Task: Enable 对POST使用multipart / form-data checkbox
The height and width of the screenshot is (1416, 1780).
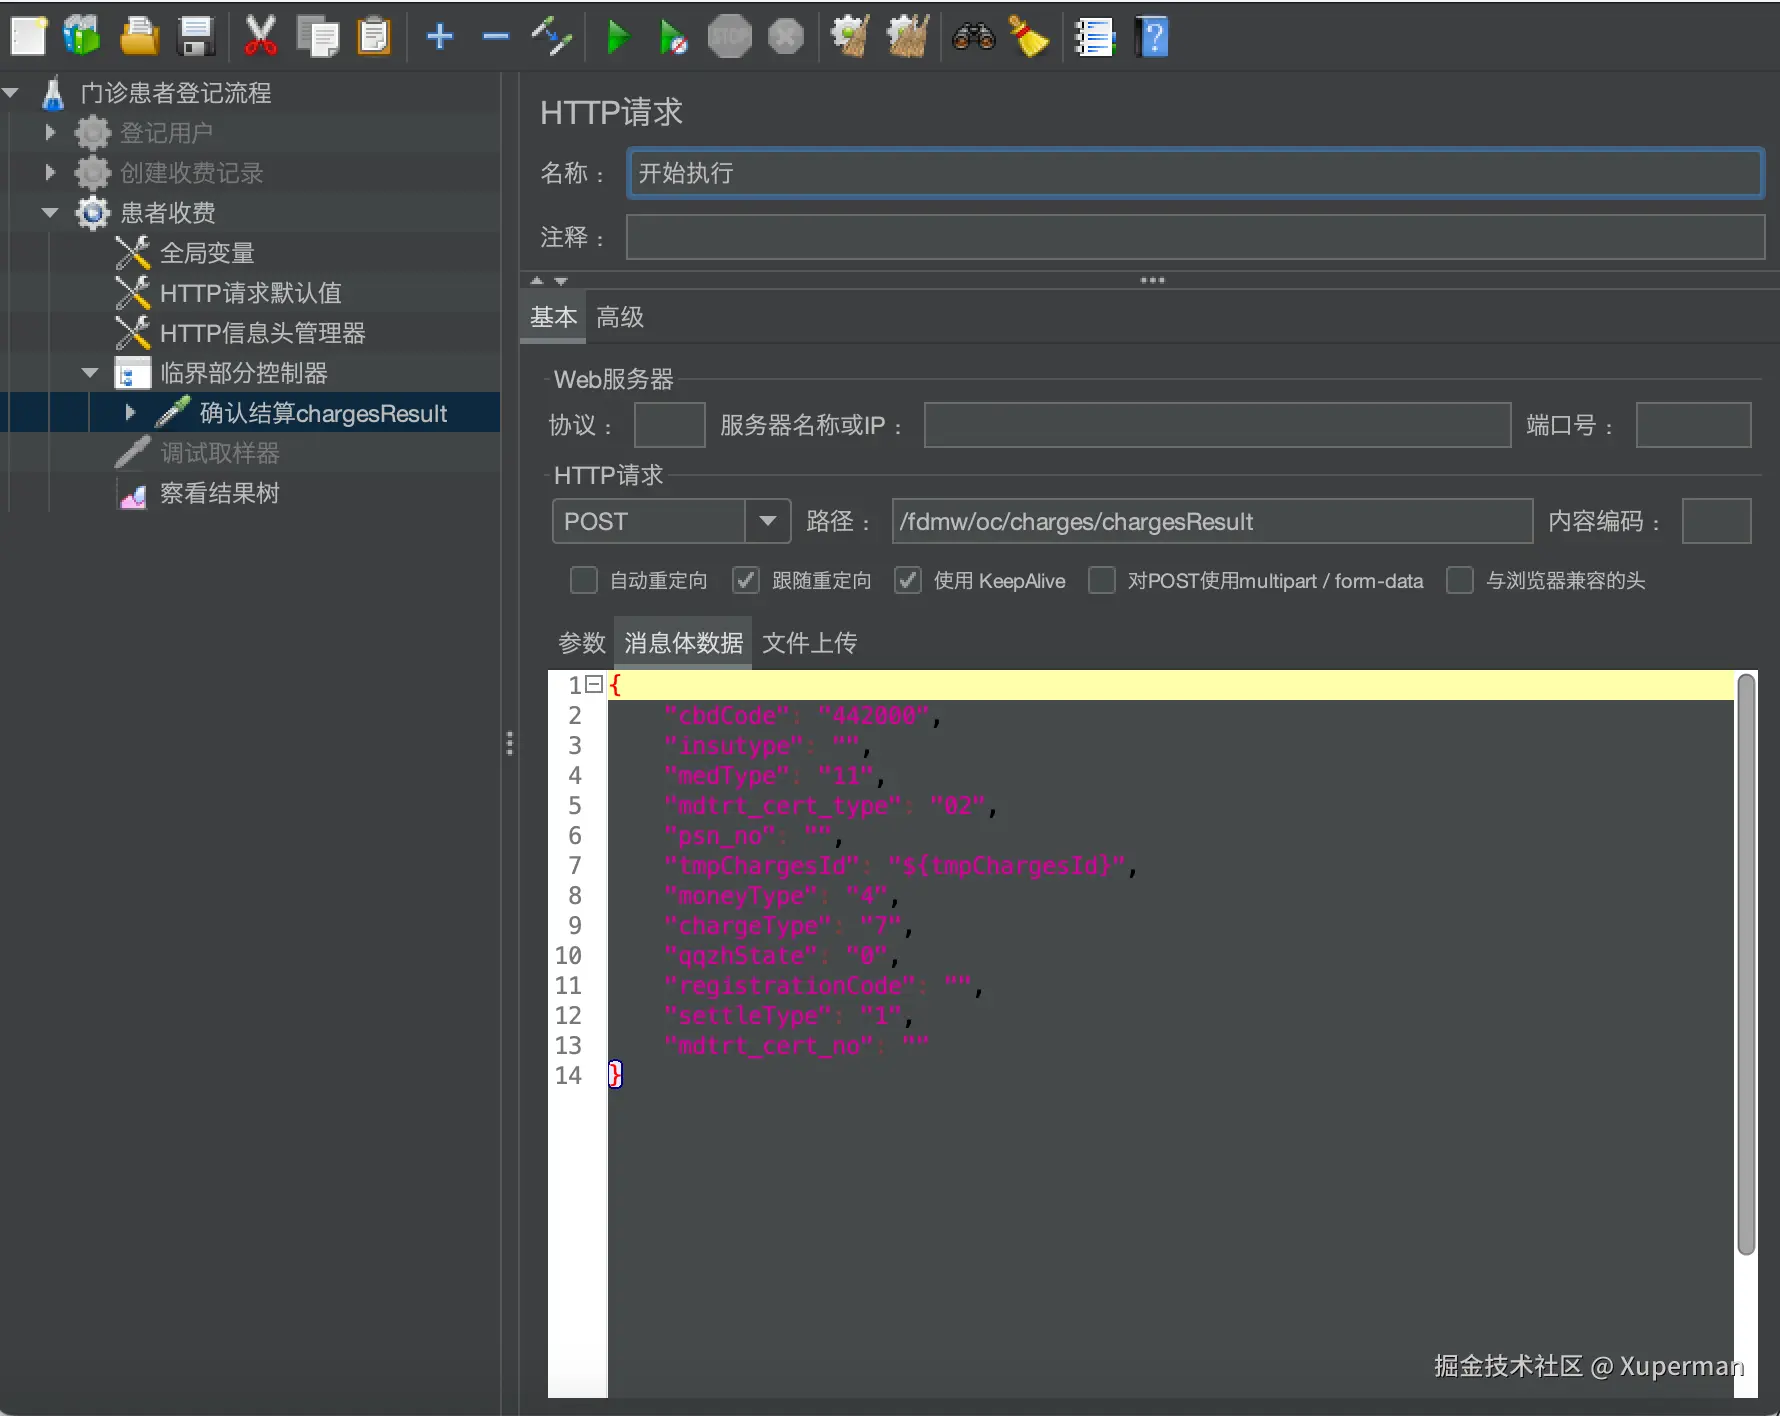Action: [x=1101, y=581]
